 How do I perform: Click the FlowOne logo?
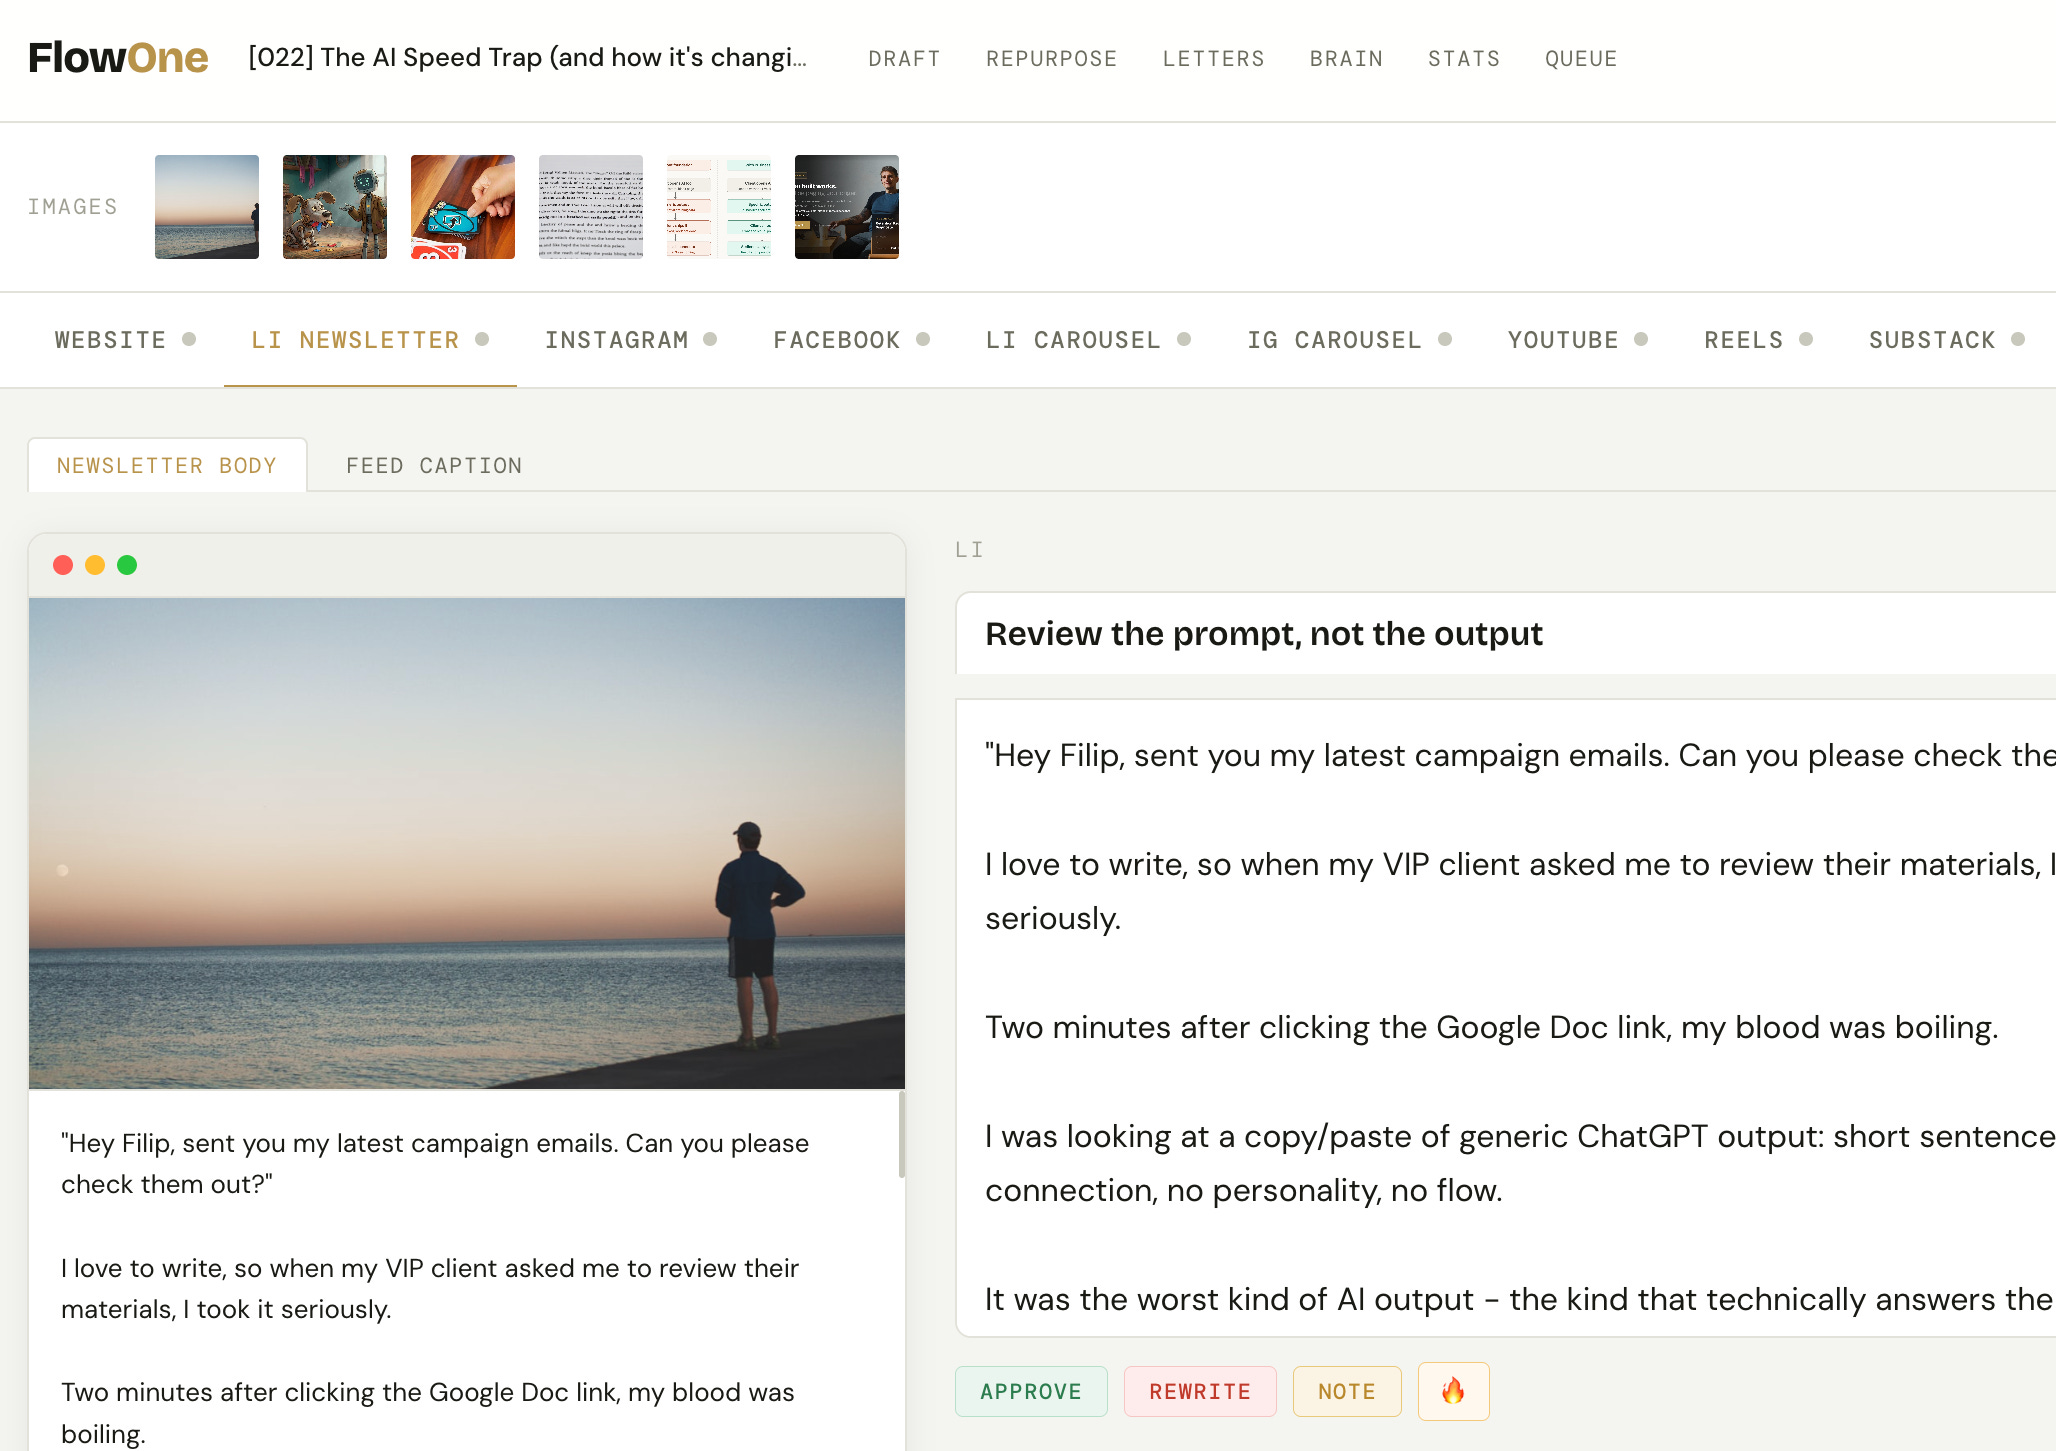(118, 58)
